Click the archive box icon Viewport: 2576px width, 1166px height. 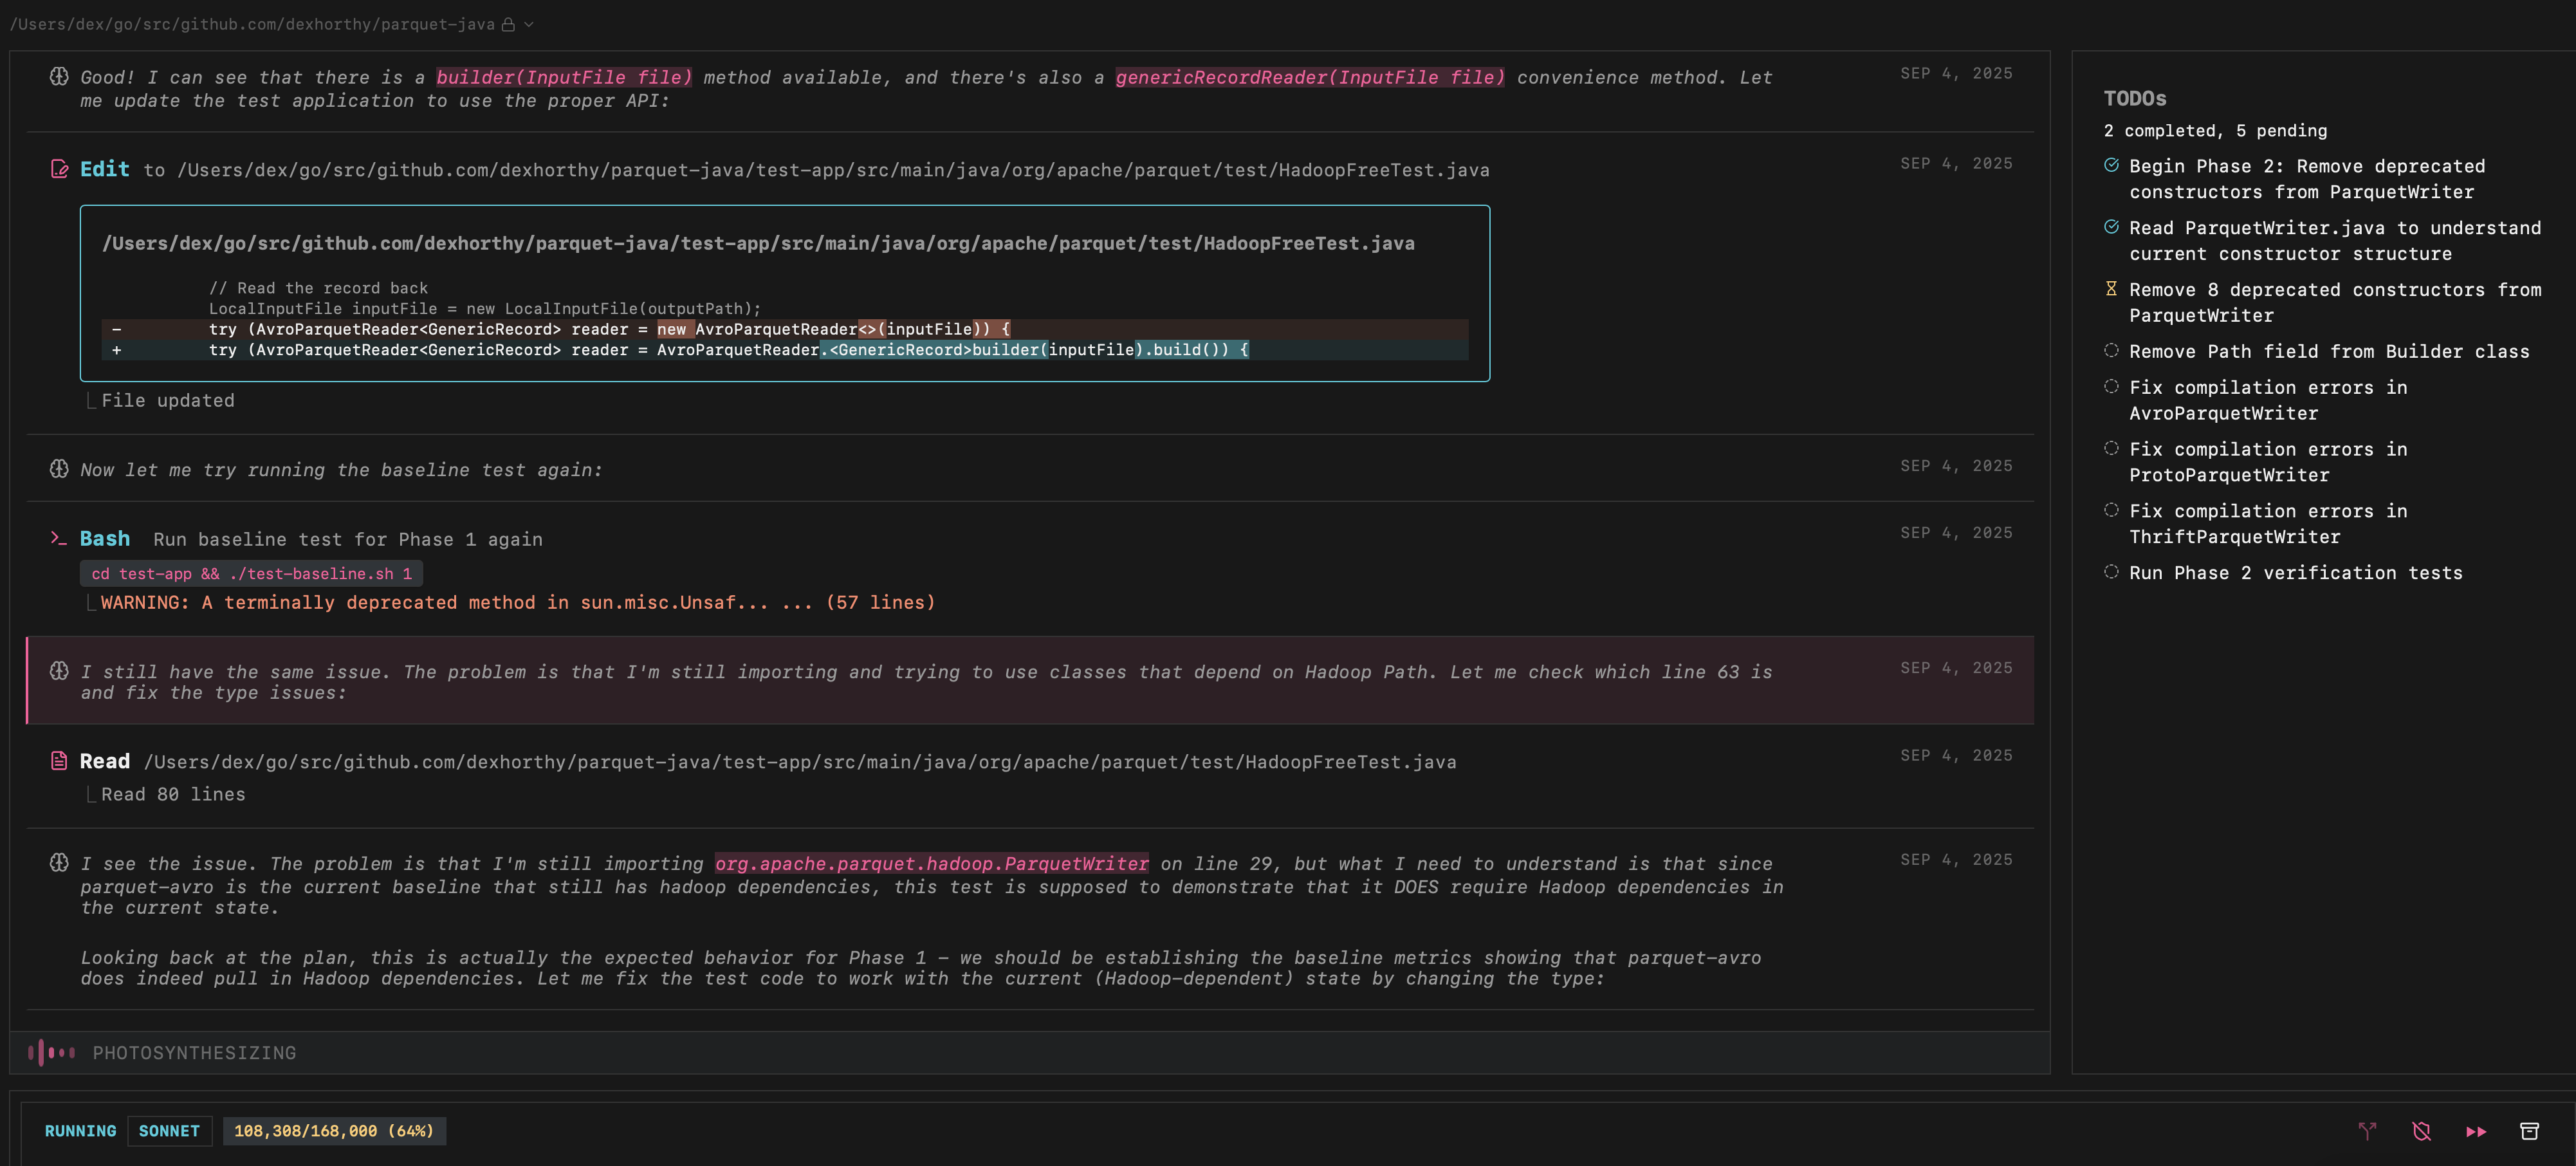[x=2529, y=1131]
